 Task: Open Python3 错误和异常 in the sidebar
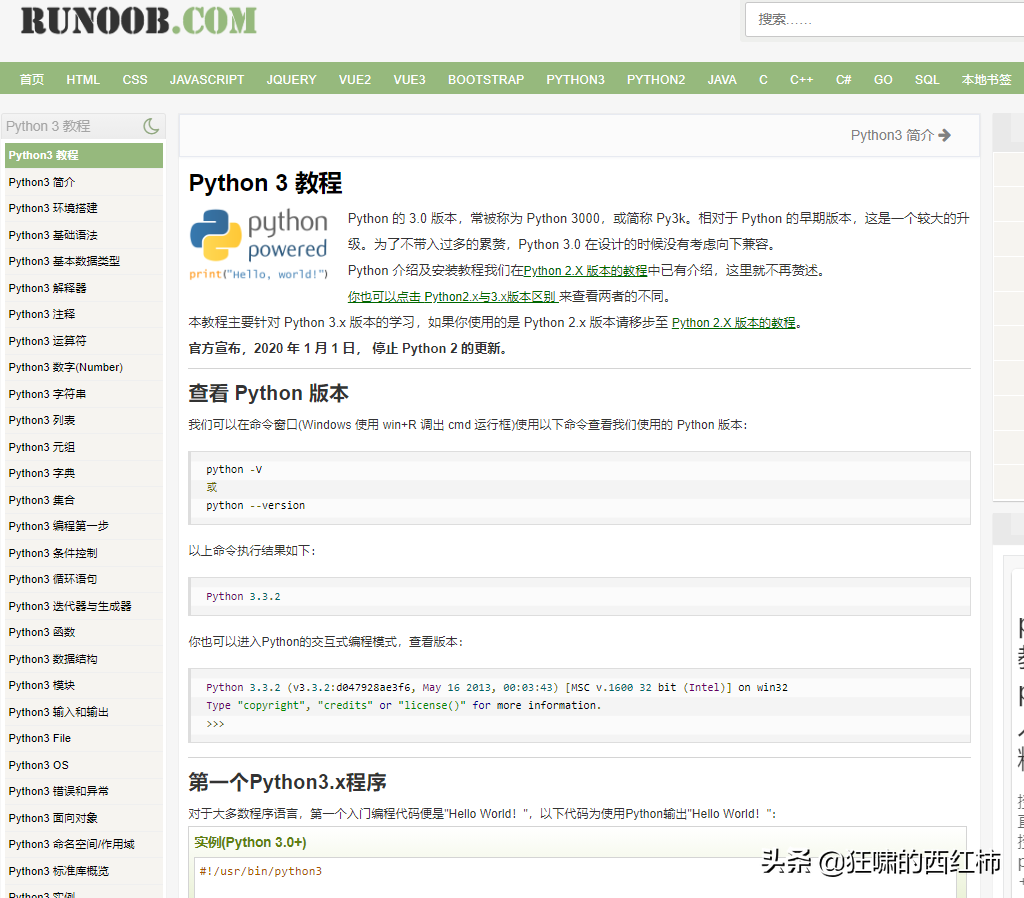point(84,792)
